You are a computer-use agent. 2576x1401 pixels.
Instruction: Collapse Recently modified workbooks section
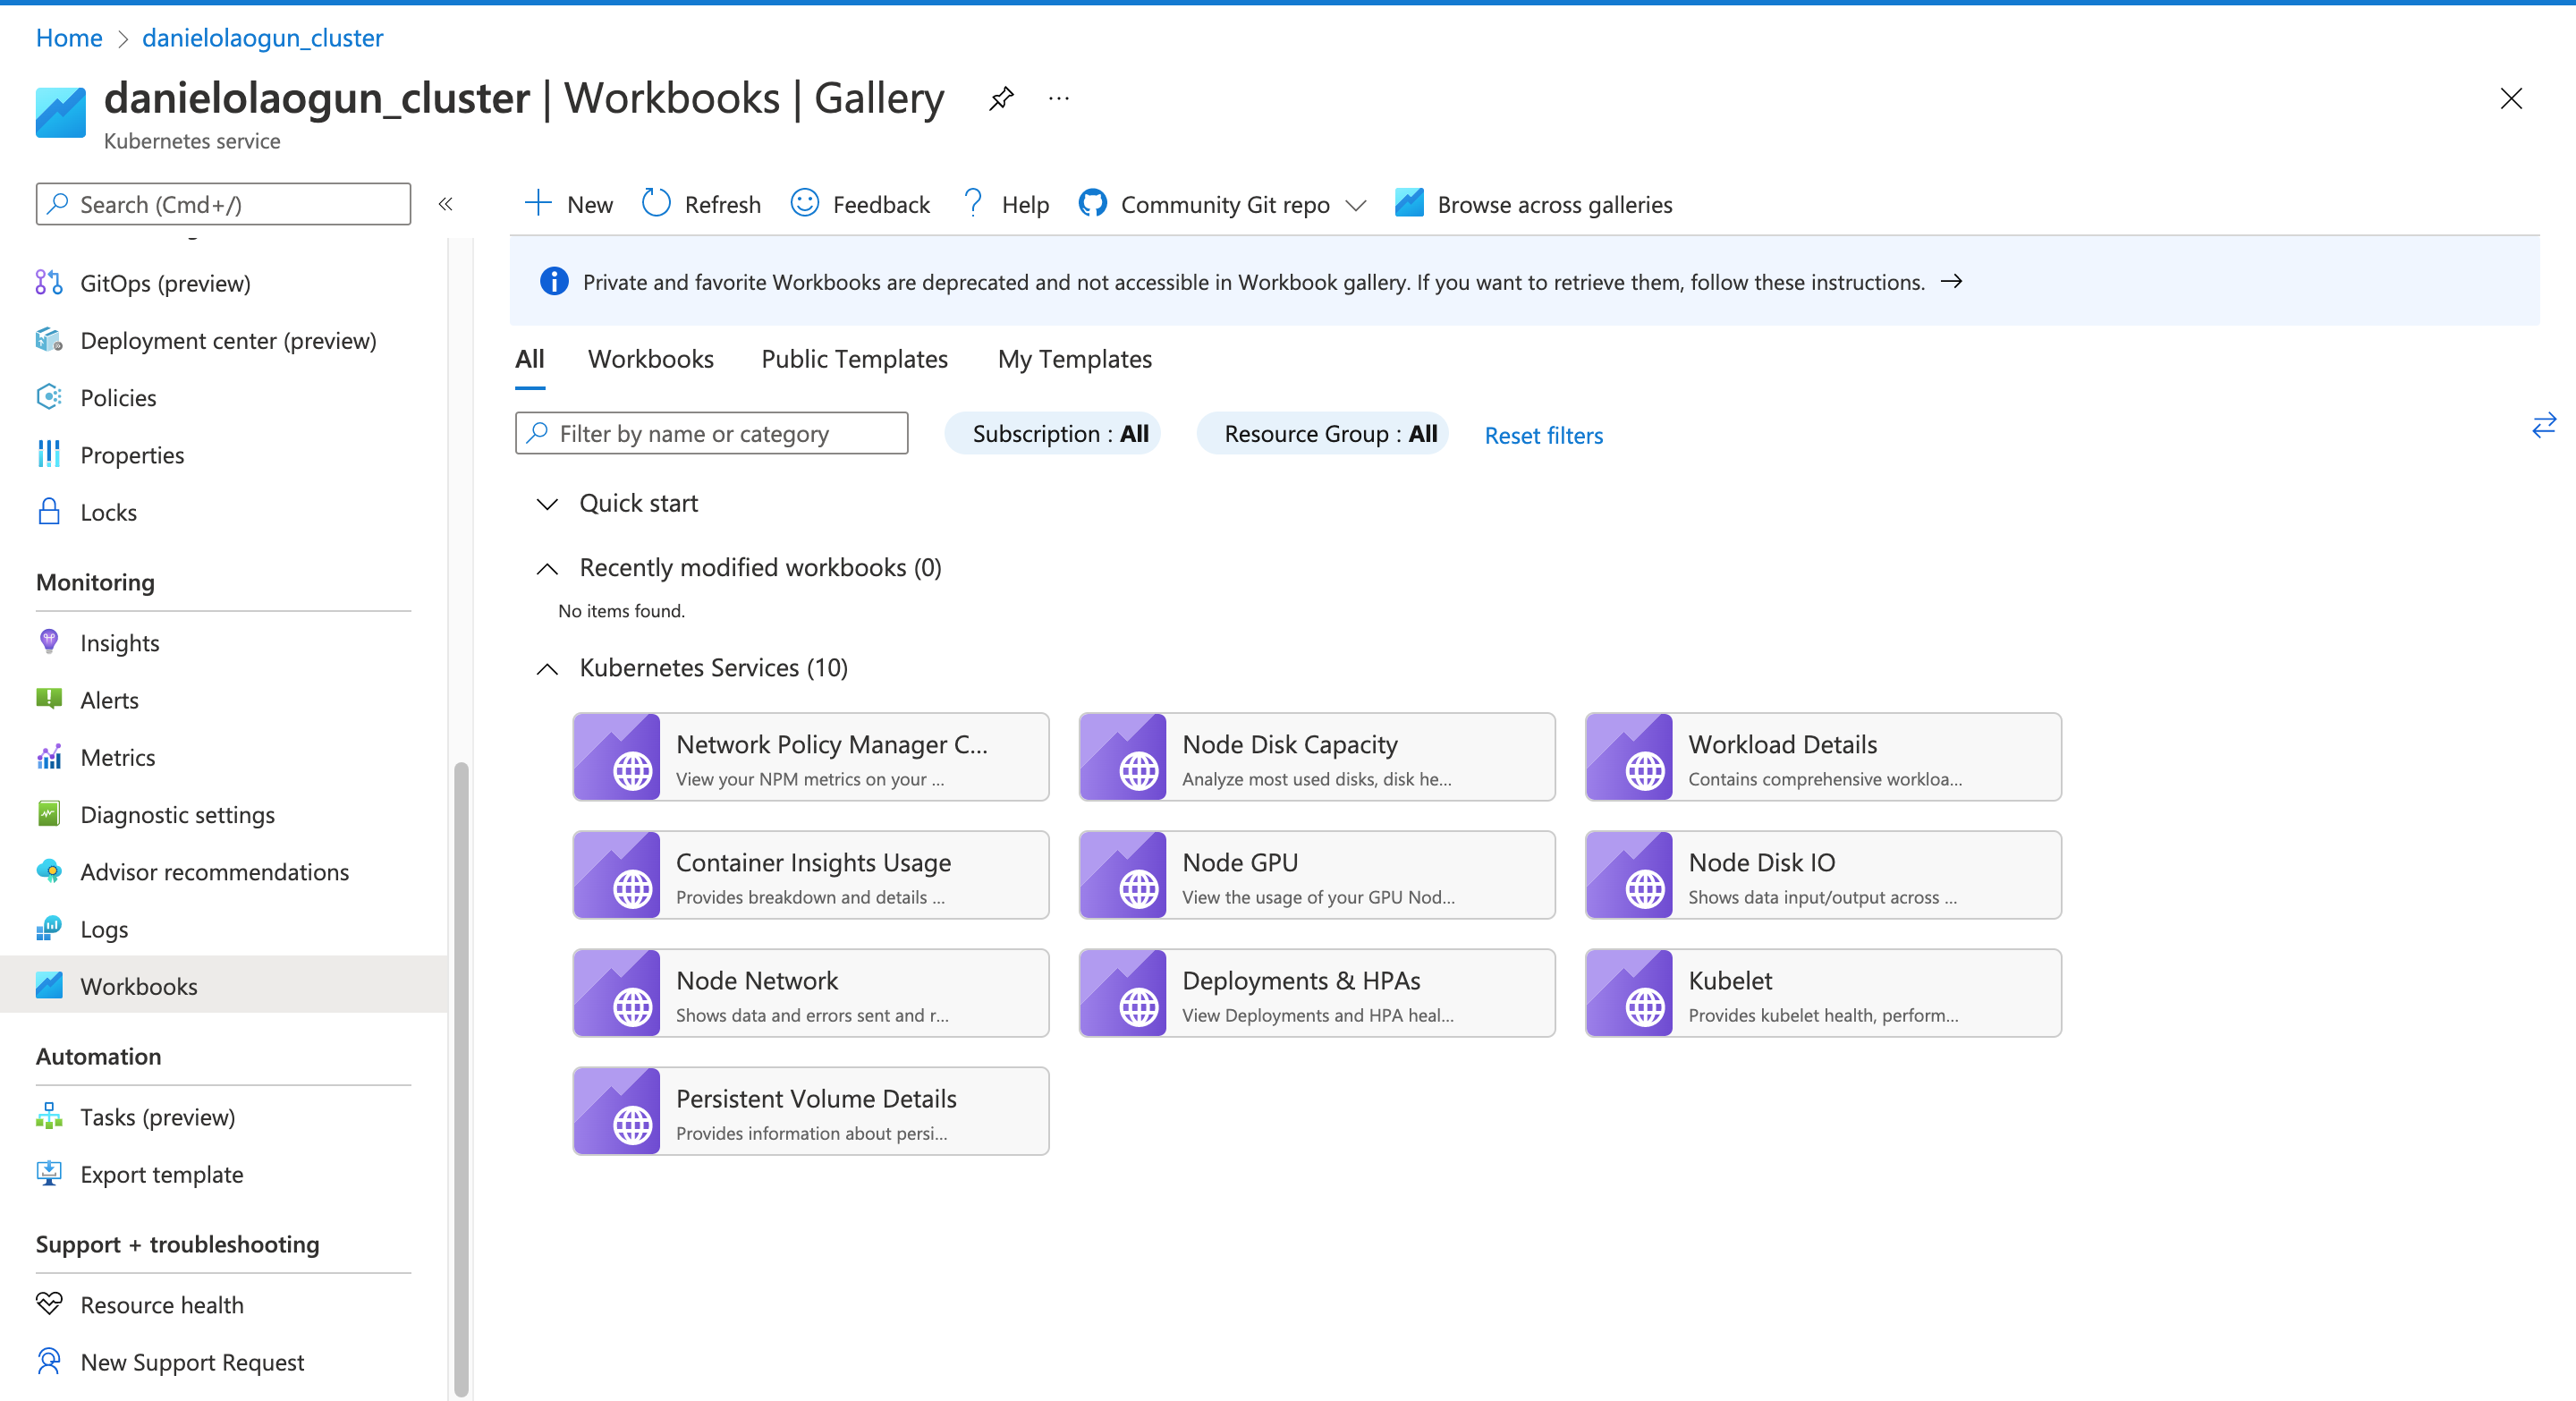[x=547, y=569]
